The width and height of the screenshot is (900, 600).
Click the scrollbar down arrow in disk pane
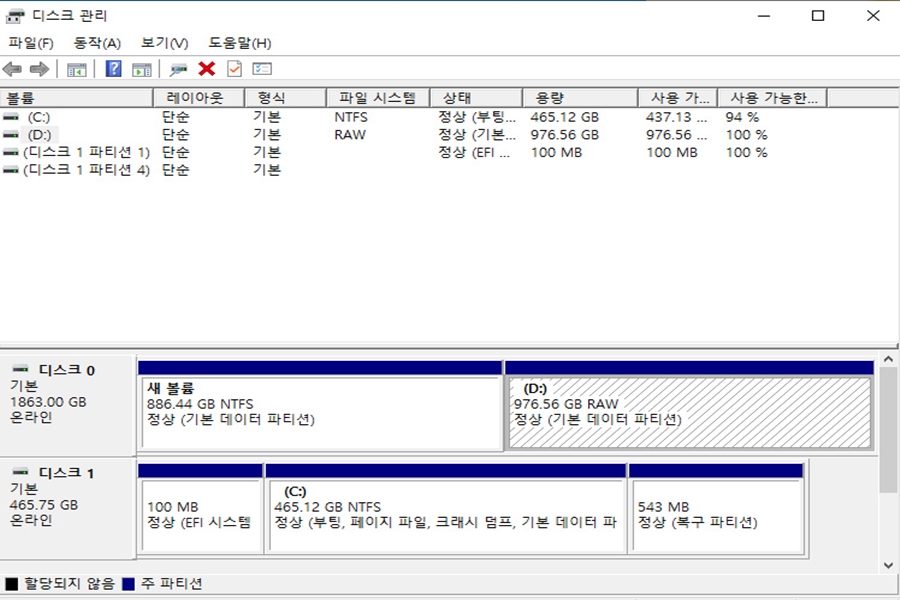click(x=888, y=566)
